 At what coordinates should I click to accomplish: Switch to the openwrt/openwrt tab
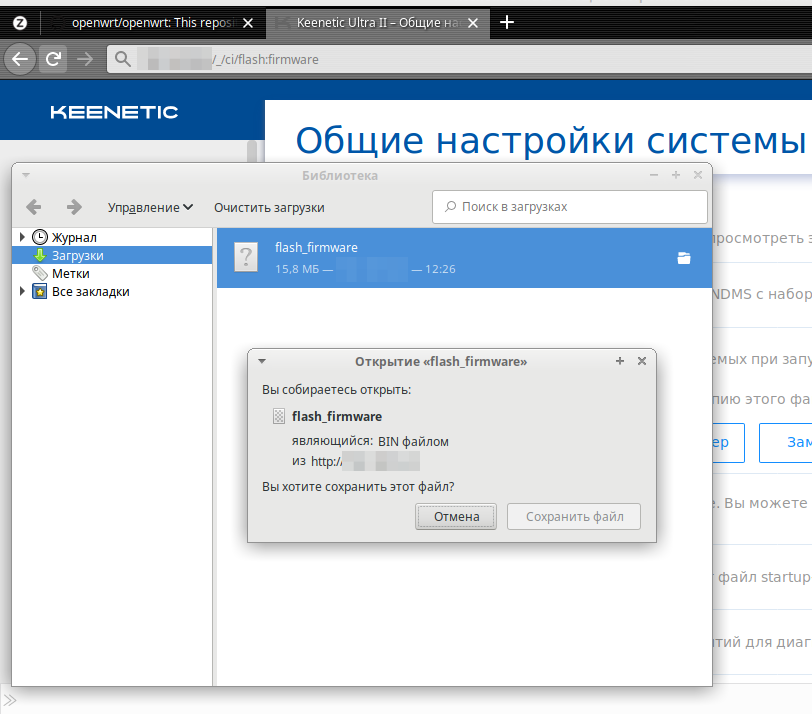pos(153,23)
